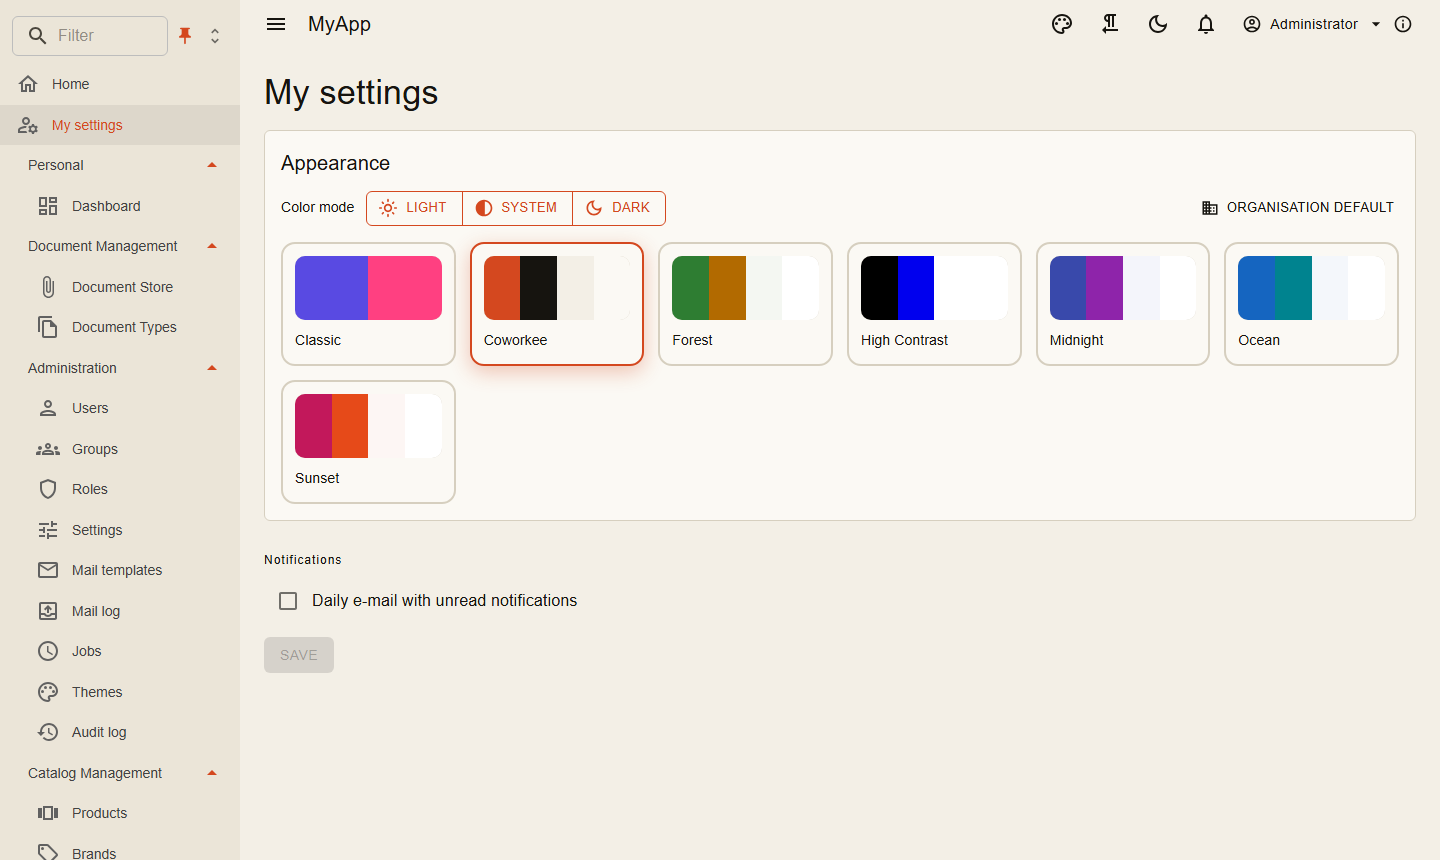Open the hamburger navigation menu
The height and width of the screenshot is (860, 1440).
[276, 24]
